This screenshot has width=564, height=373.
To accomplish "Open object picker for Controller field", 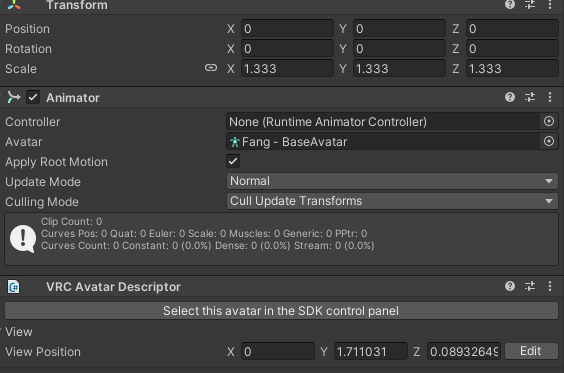I will coord(549,121).
